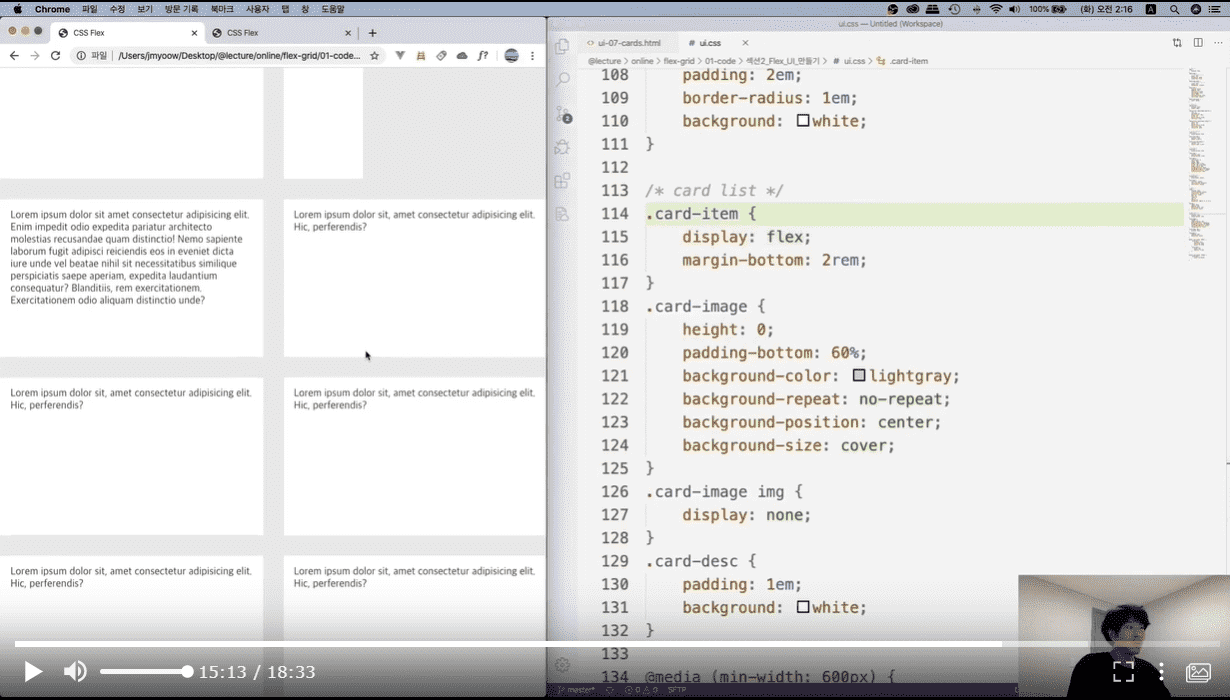1230x700 pixels.
Task: Open Spotlight search in the menu bar
Action: [x=1174, y=9]
